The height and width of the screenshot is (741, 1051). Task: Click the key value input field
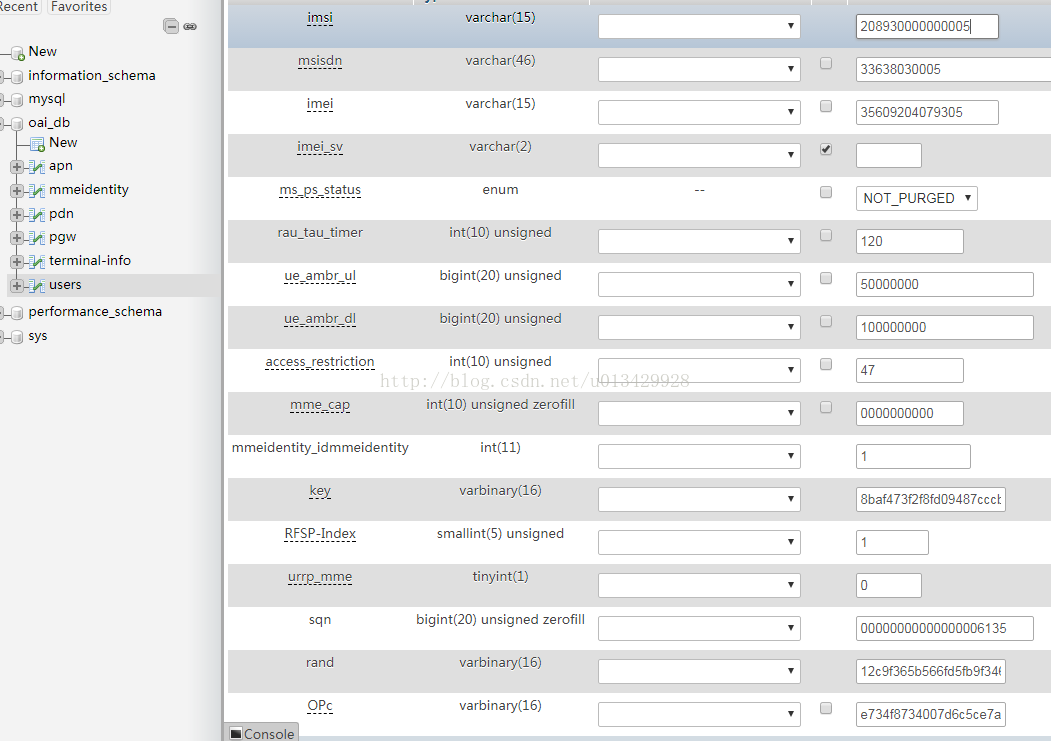(930, 499)
